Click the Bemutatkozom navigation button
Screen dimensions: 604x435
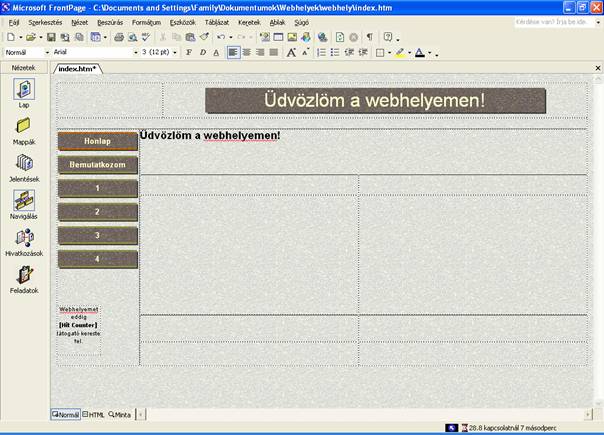[x=97, y=164]
